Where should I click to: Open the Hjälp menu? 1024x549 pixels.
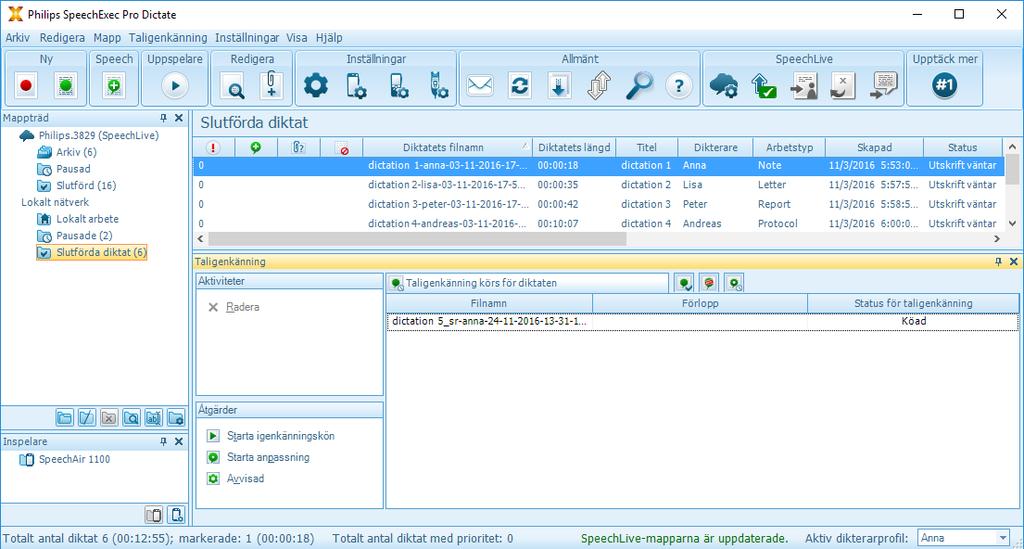(x=329, y=38)
